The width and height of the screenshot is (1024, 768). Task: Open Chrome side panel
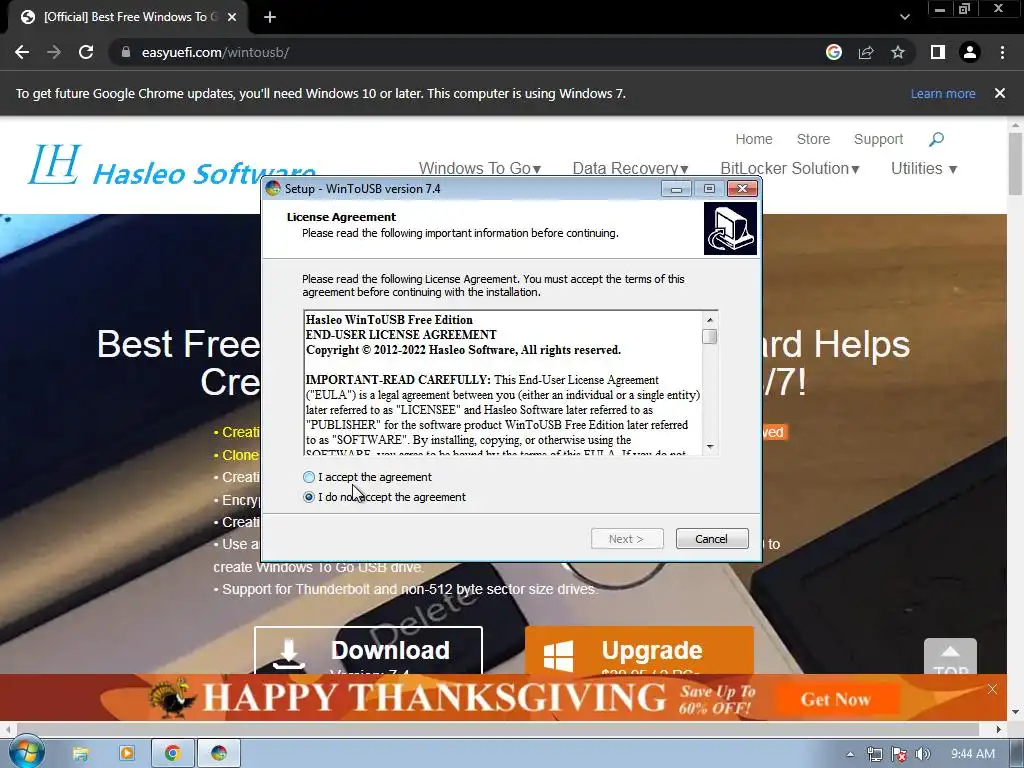[x=938, y=52]
